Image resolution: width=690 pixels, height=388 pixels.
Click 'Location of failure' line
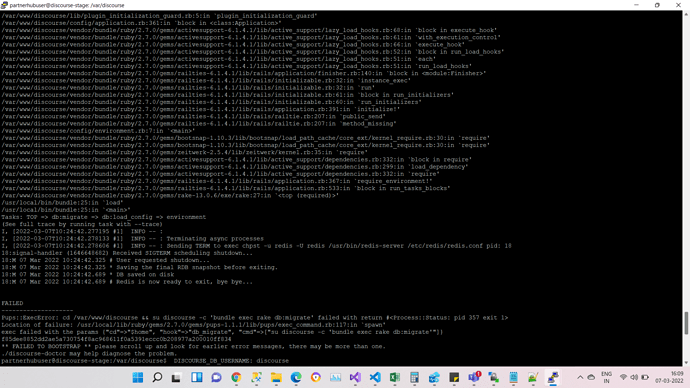(193, 325)
